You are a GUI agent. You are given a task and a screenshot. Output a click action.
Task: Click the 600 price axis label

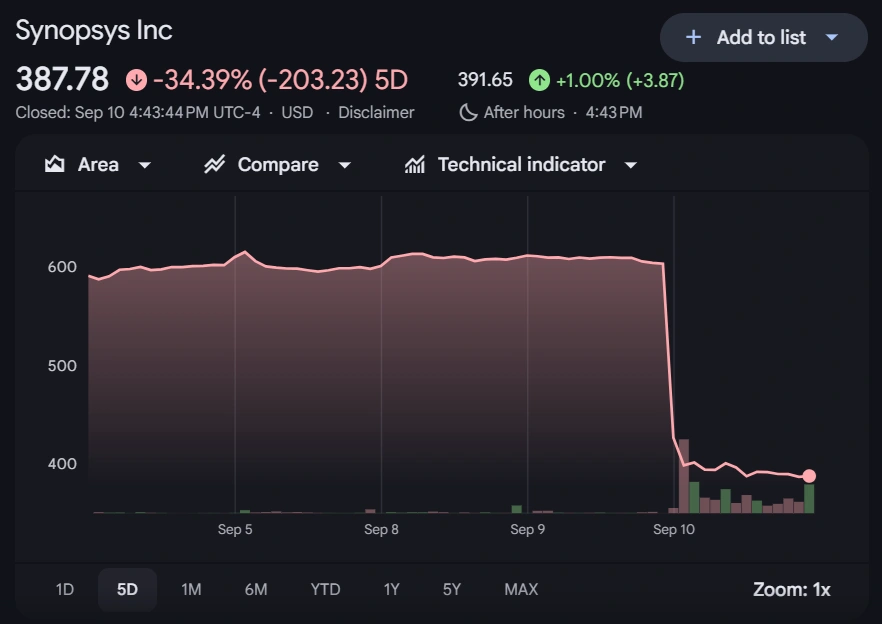62,267
